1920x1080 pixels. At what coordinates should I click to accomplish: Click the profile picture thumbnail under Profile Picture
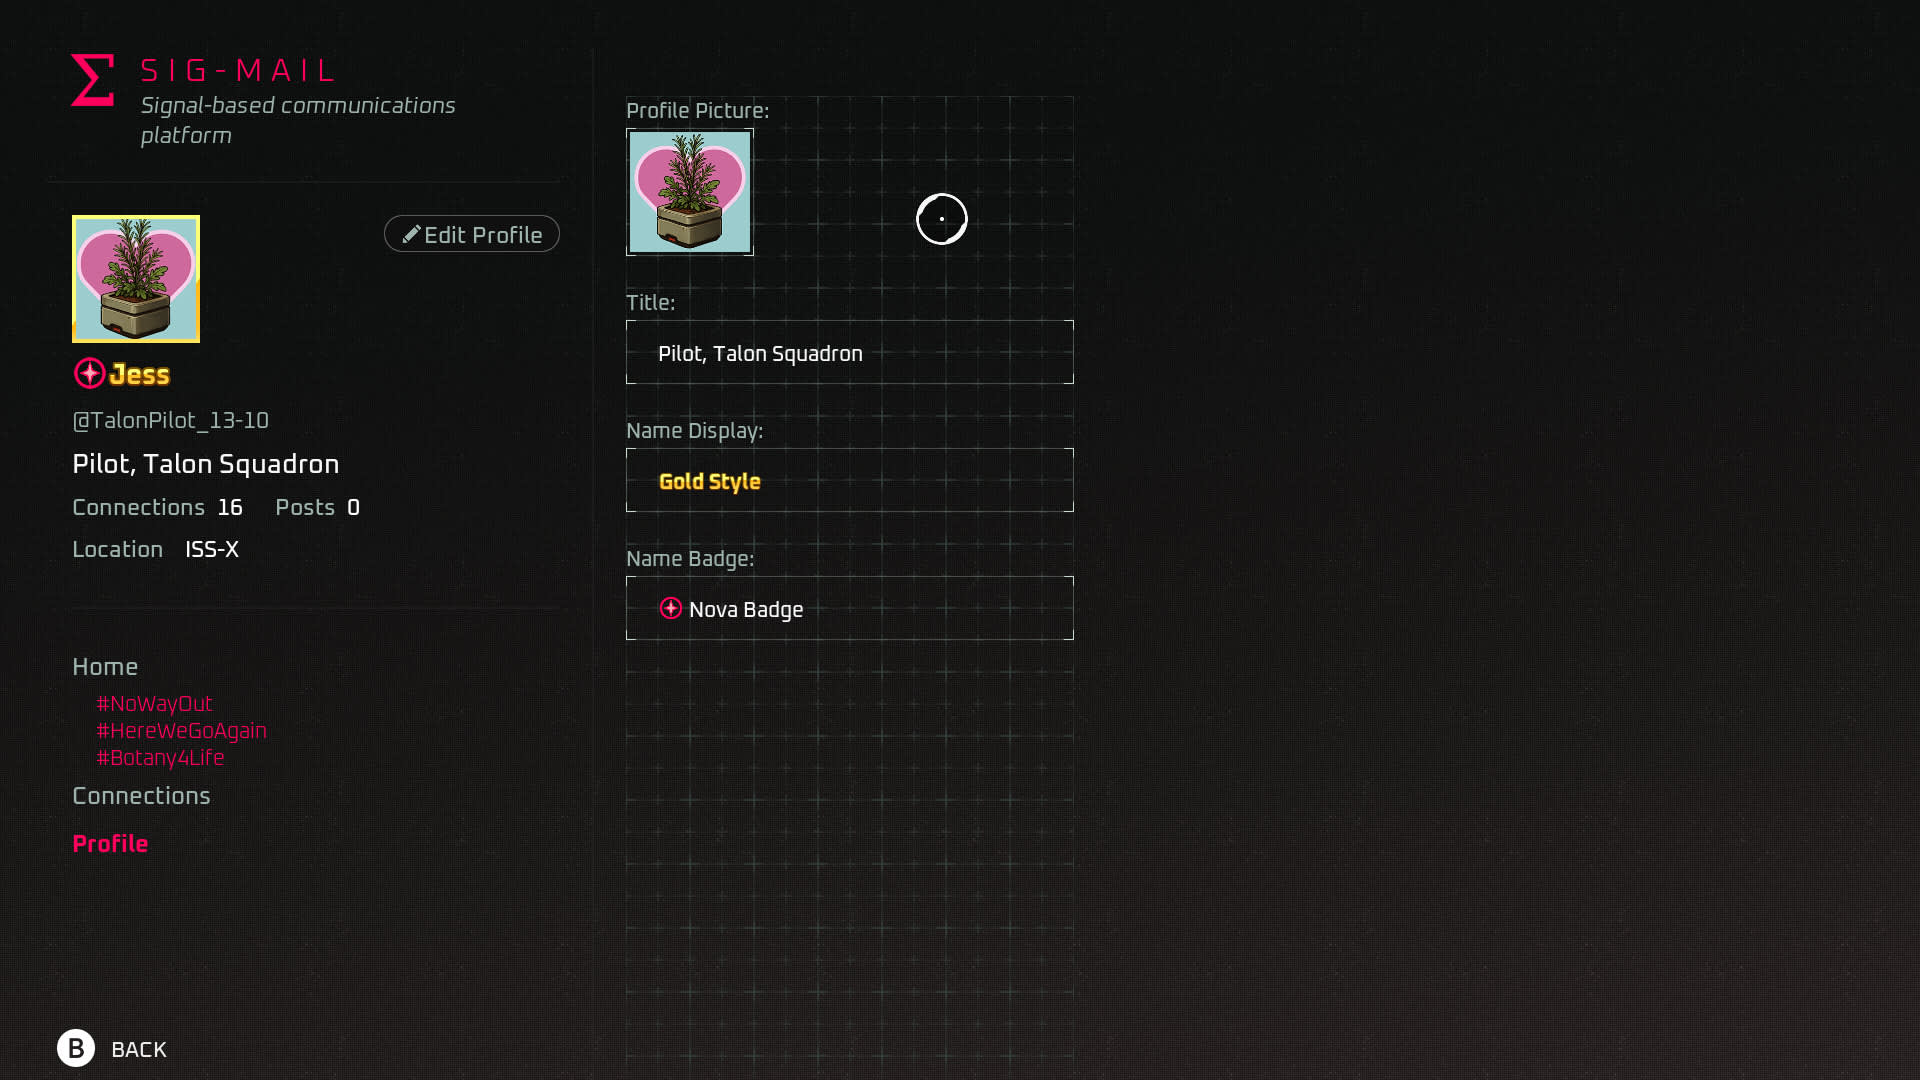tap(690, 192)
